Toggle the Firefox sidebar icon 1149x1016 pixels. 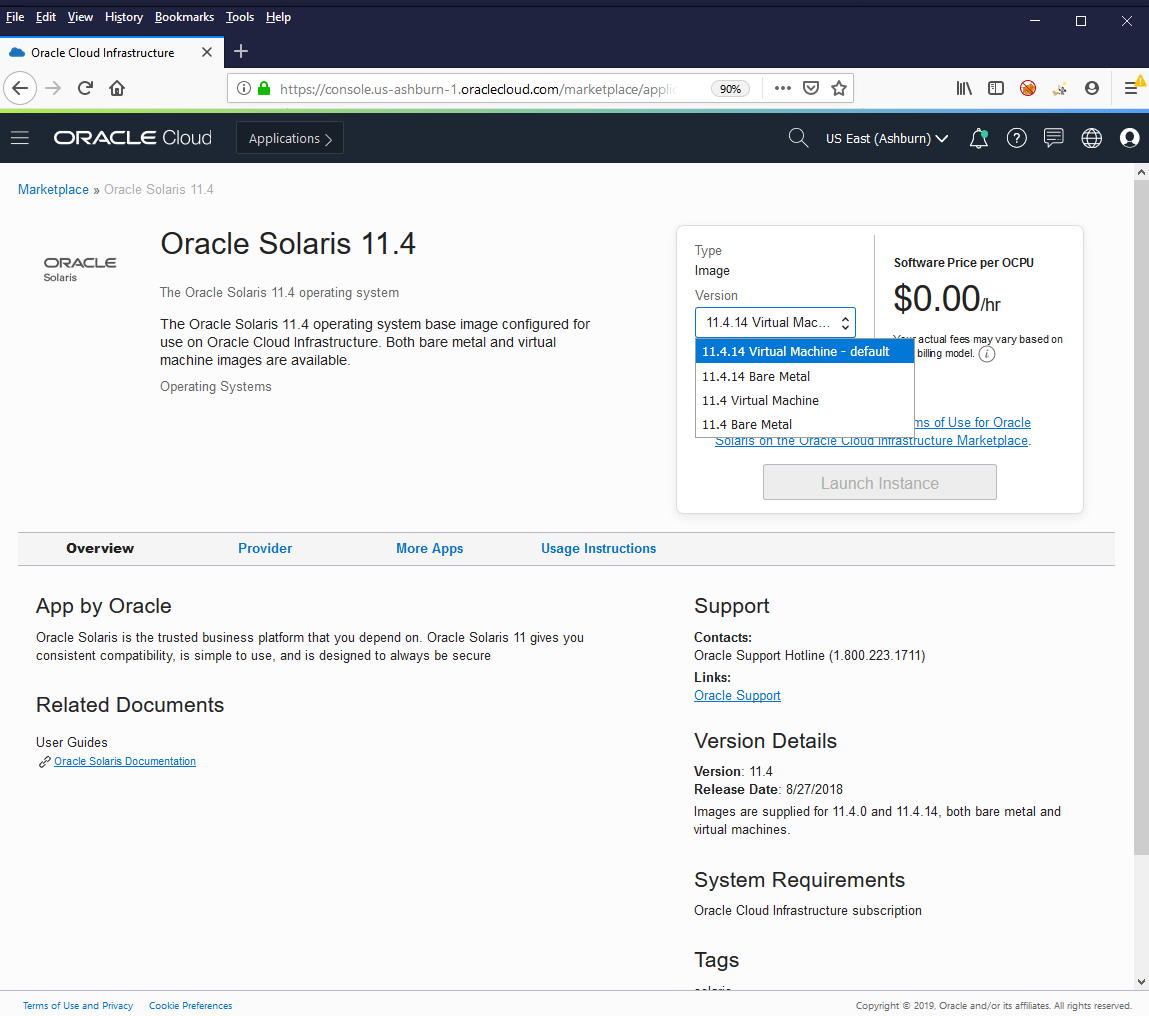pos(996,88)
